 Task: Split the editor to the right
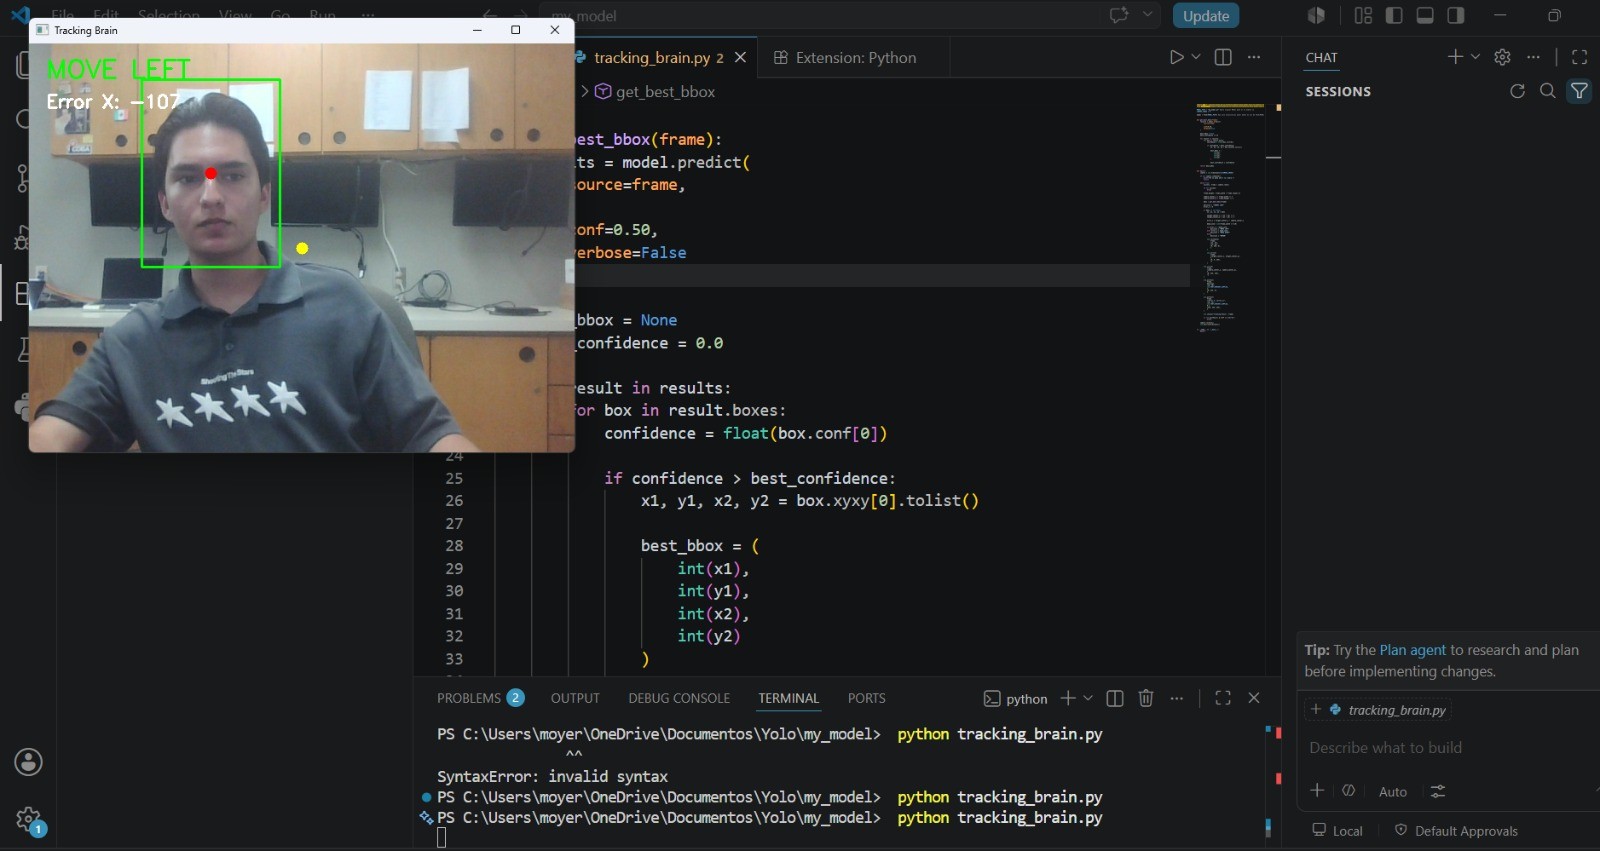point(1223,57)
